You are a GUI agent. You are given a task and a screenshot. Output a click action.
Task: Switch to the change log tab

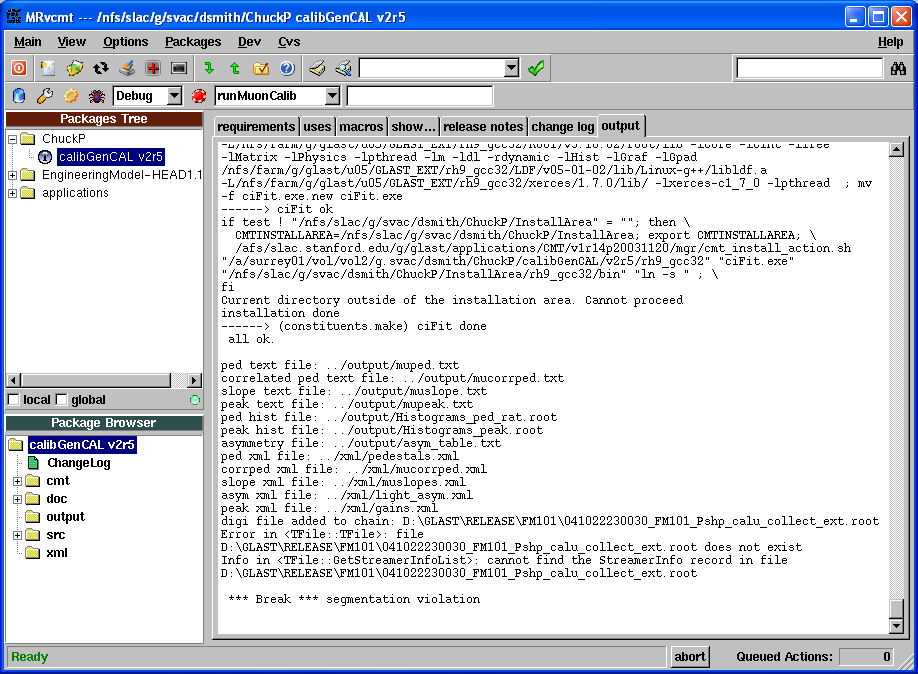point(563,126)
